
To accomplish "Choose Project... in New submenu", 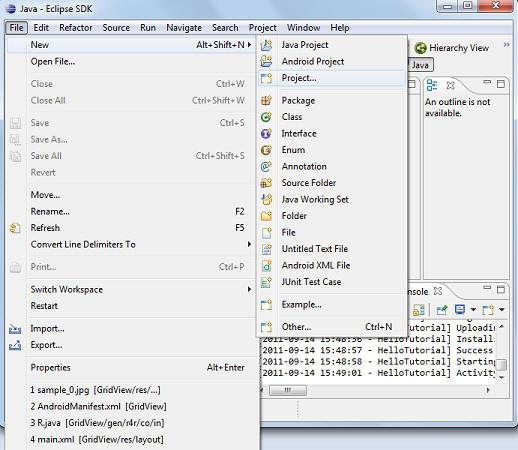I will 332,78.
